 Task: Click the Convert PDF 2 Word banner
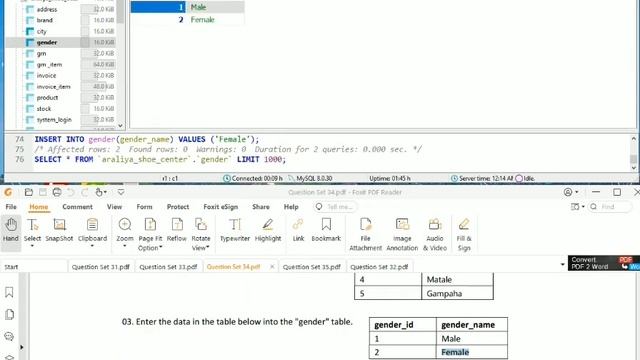[x=603, y=263]
